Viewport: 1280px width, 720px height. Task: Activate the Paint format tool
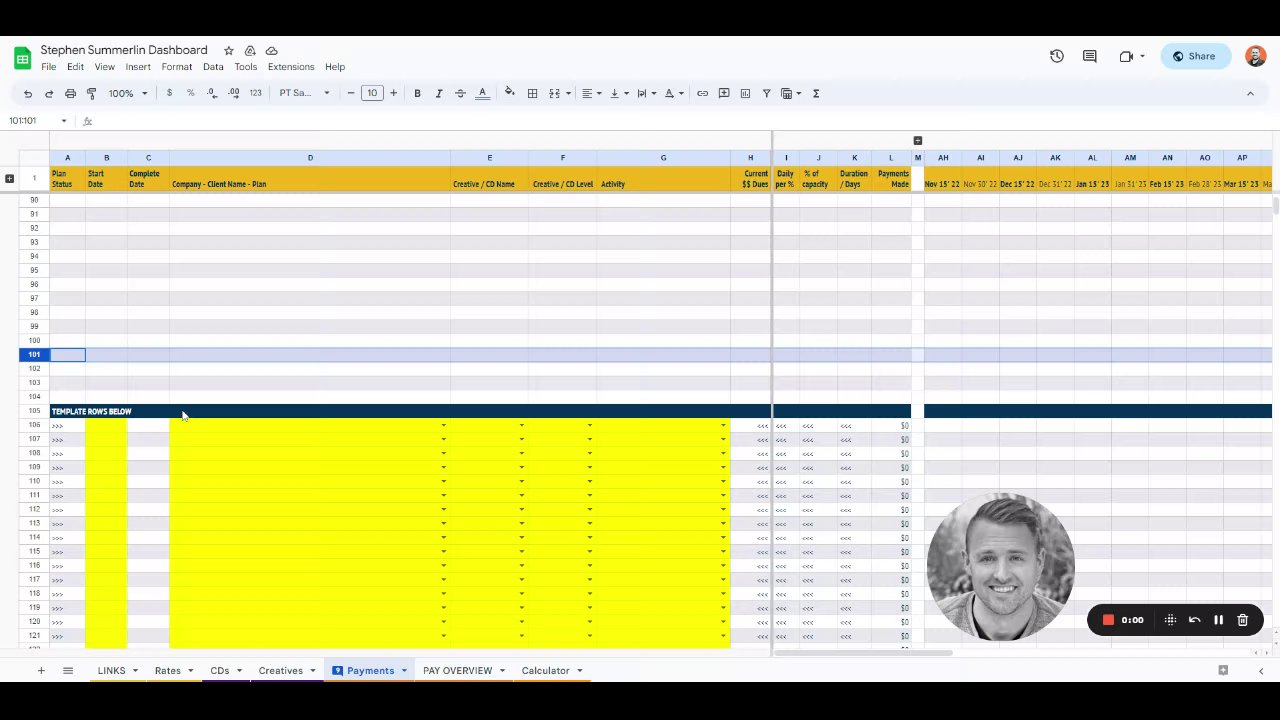(91, 93)
